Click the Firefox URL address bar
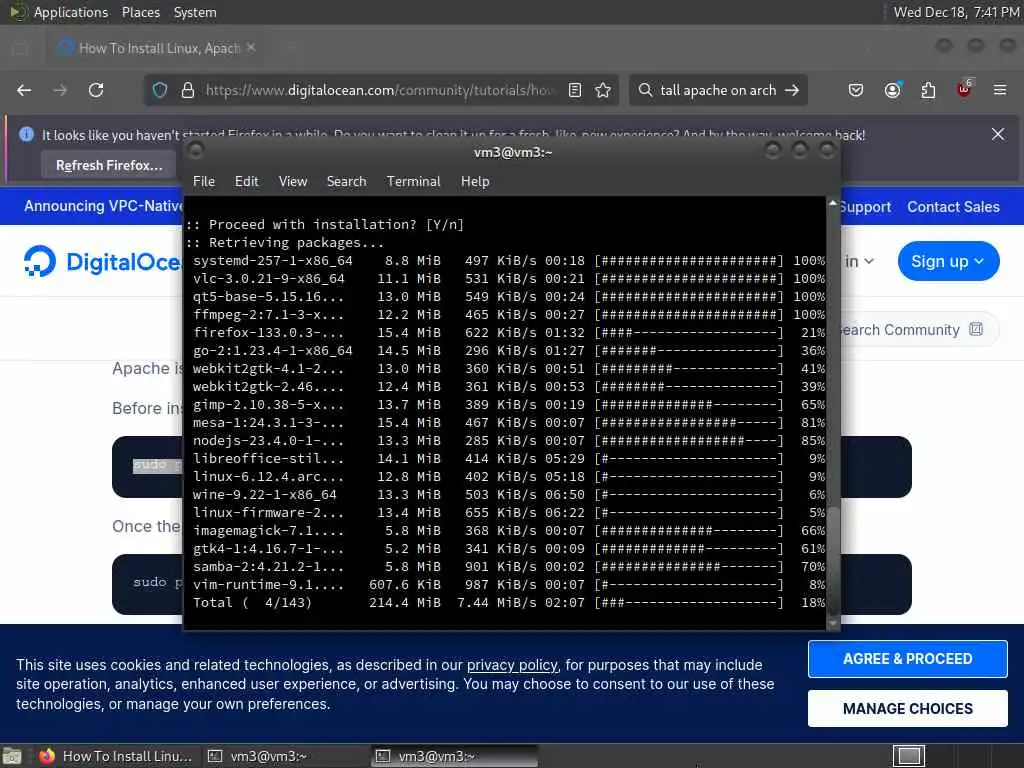 click(x=379, y=90)
